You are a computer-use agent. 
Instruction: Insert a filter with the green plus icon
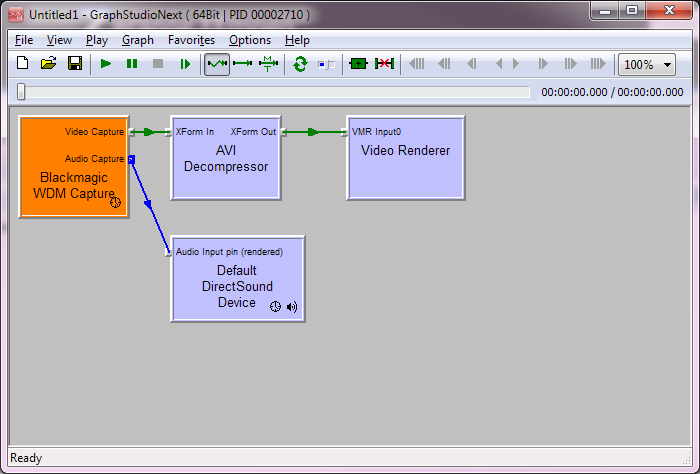(358, 64)
